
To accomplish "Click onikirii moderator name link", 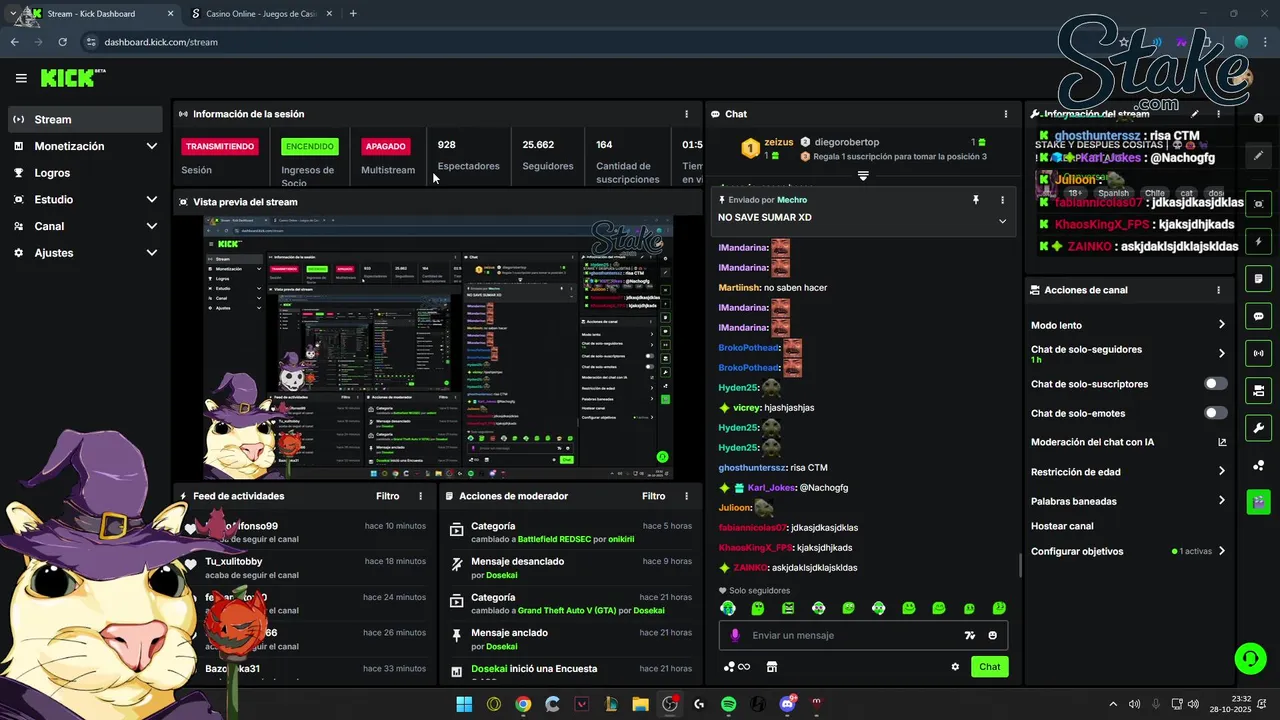I will click(x=621, y=540).
